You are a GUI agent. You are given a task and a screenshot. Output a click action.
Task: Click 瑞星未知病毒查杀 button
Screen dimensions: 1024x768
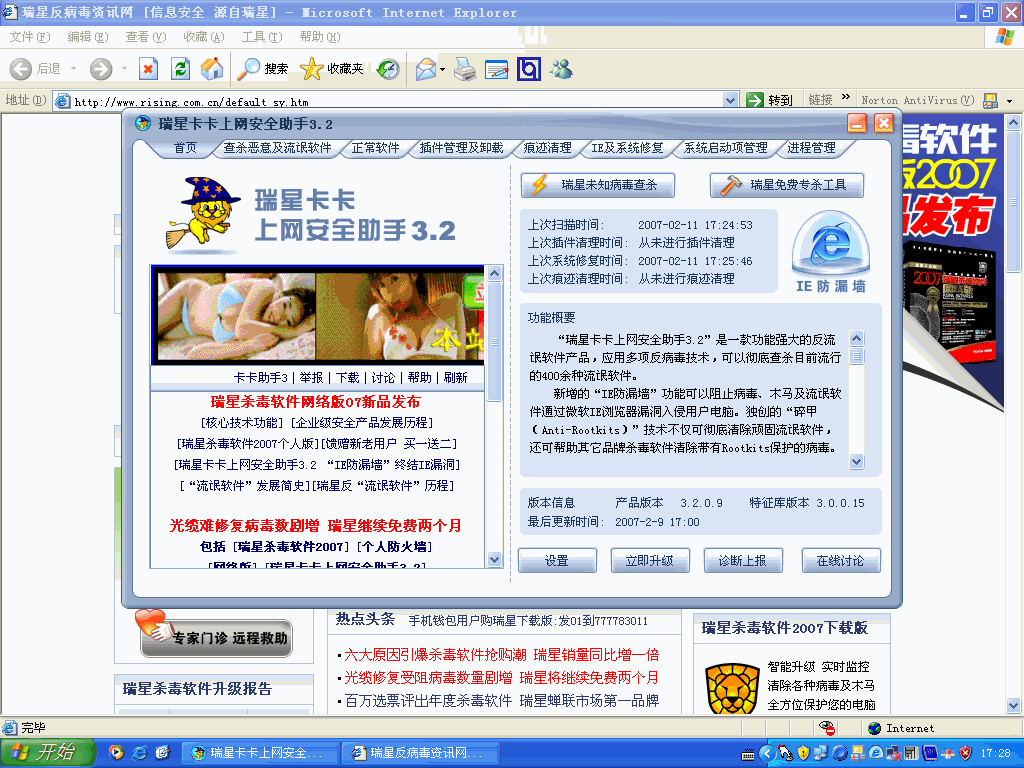(x=598, y=185)
